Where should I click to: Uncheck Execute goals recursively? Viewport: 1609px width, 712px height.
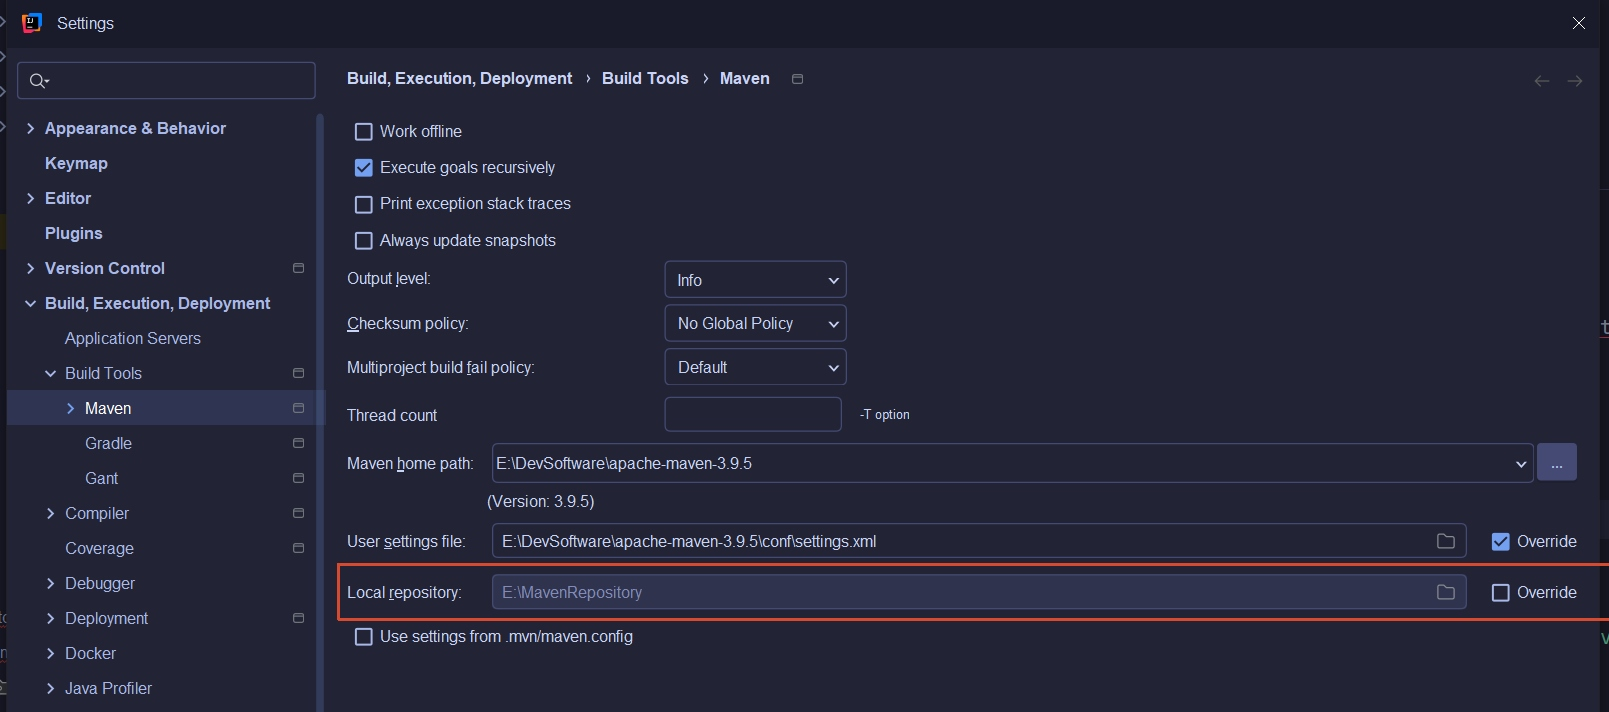pyautogui.click(x=364, y=168)
